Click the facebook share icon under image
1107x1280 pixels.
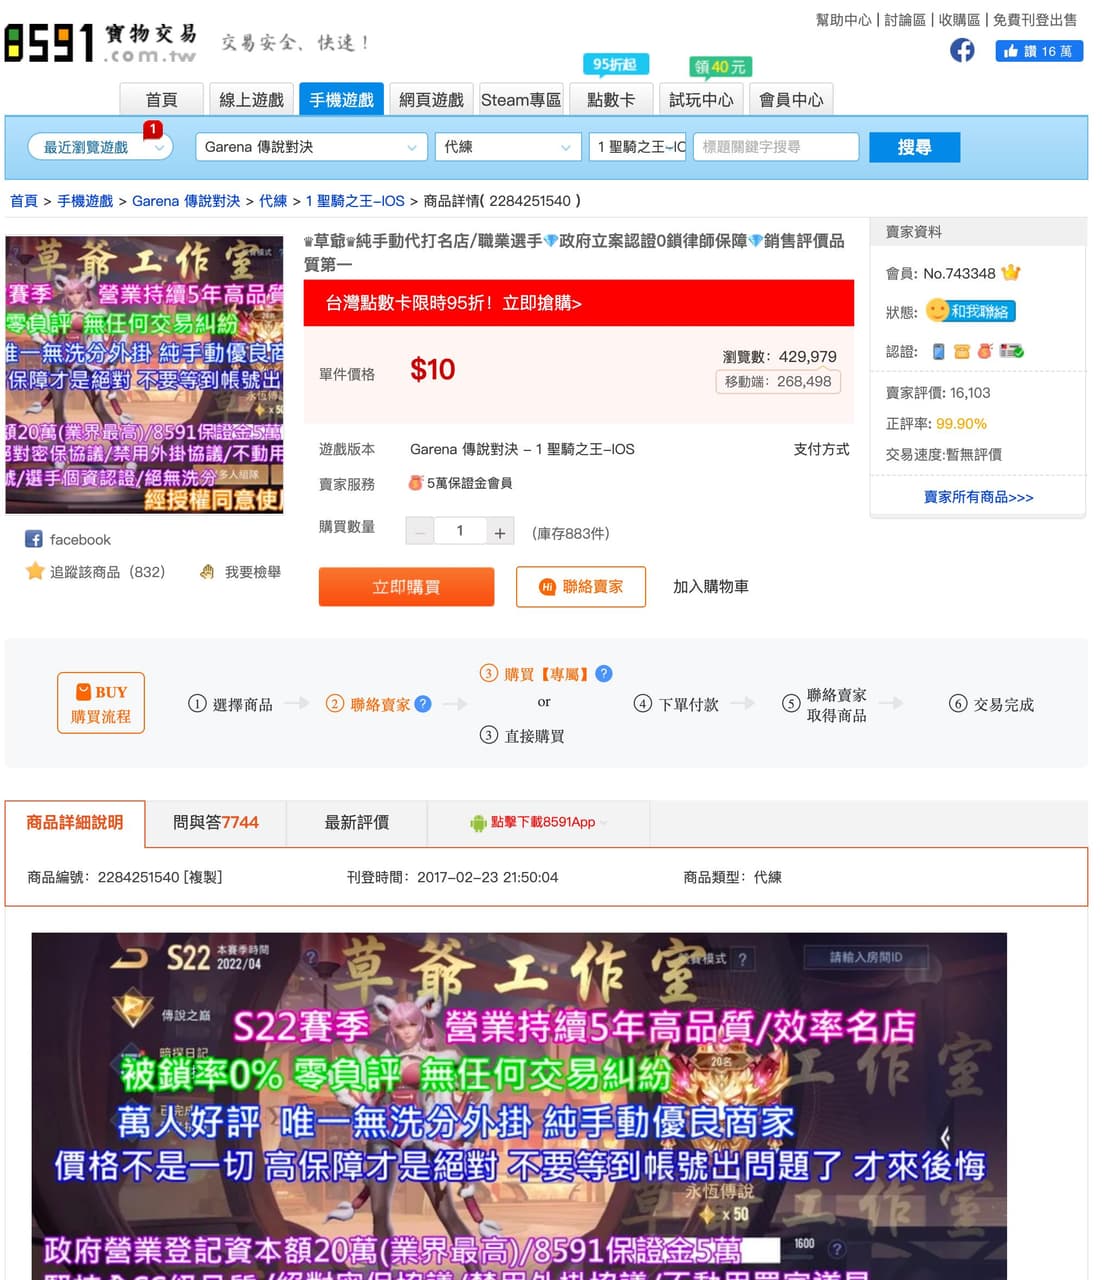click(x=33, y=539)
